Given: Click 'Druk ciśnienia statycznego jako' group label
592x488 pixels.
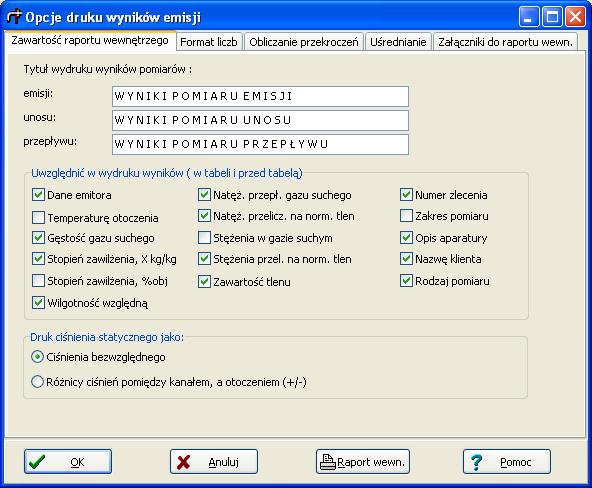Looking at the screenshot, I should pos(107,337).
